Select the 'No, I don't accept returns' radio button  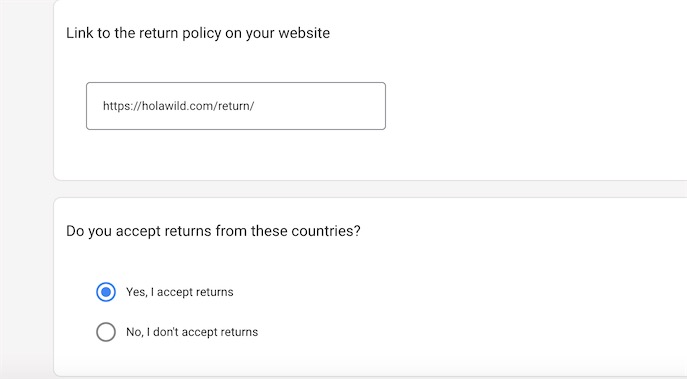click(x=106, y=332)
